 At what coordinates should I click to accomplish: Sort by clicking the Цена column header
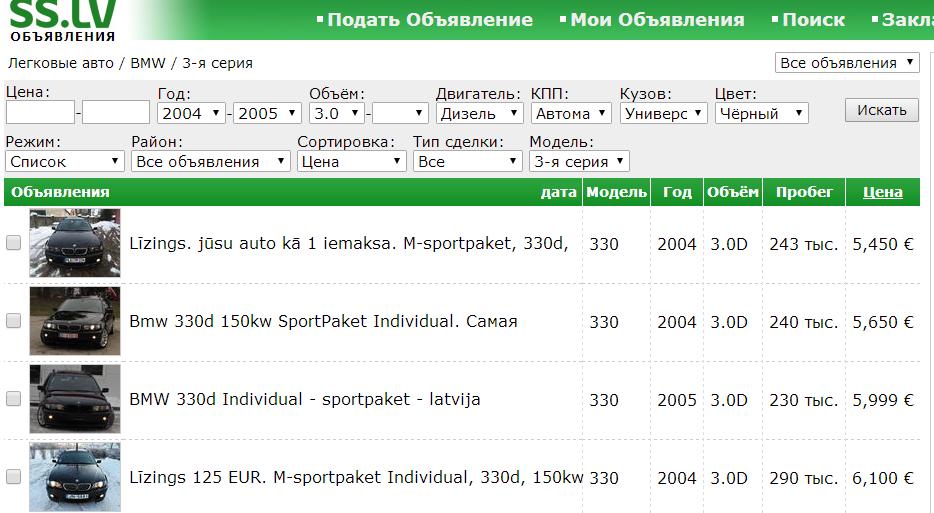point(882,192)
